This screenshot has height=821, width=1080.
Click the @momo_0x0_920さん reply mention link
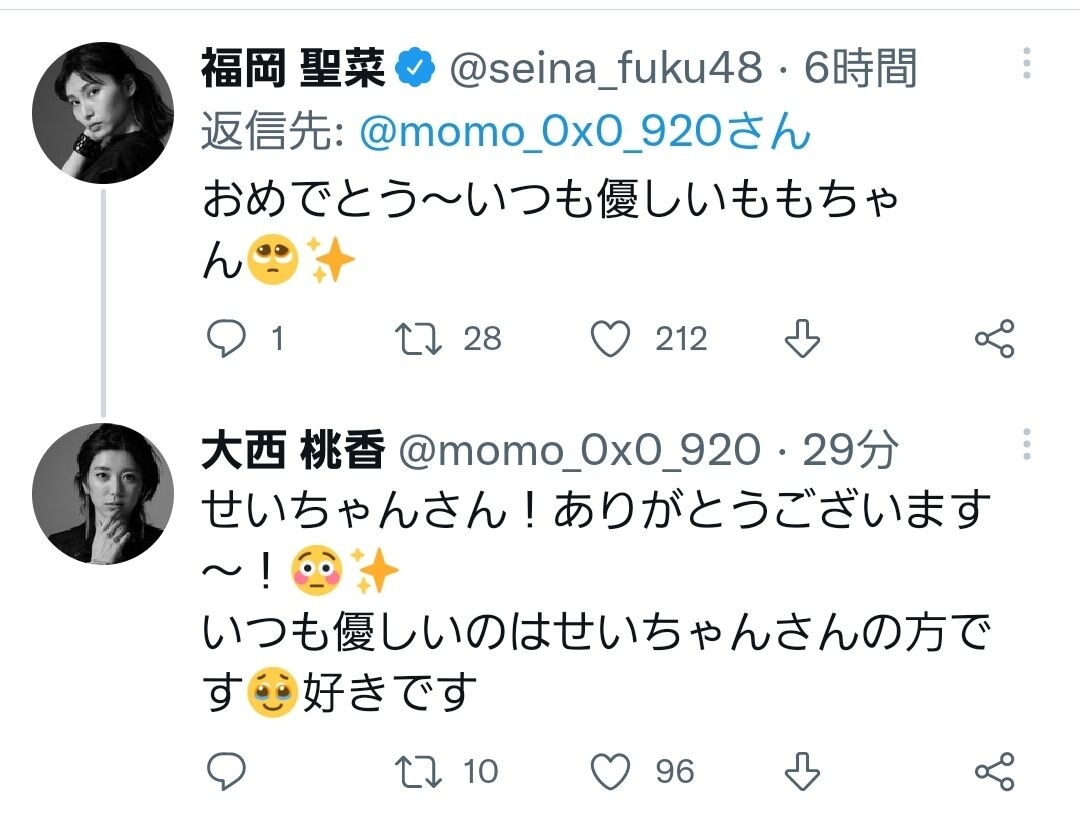click(x=584, y=131)
